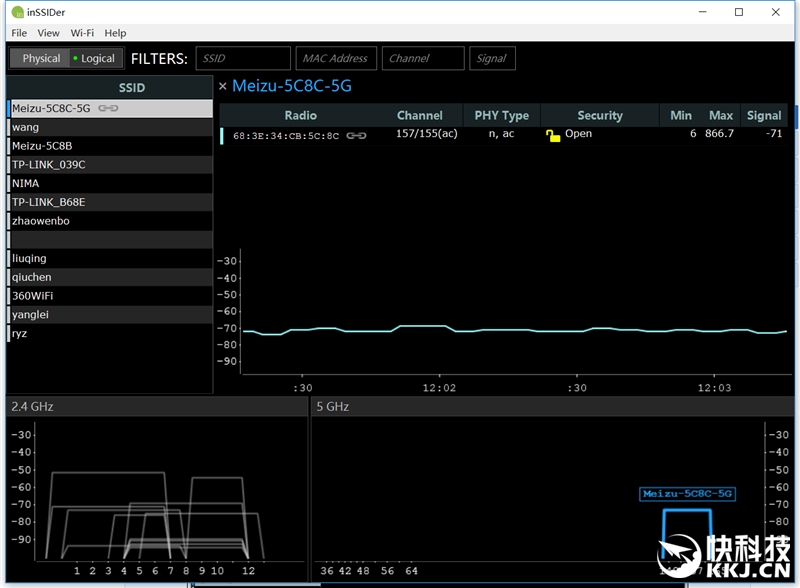
Task: Open the Wi-Fi menu
Action: 82,33
